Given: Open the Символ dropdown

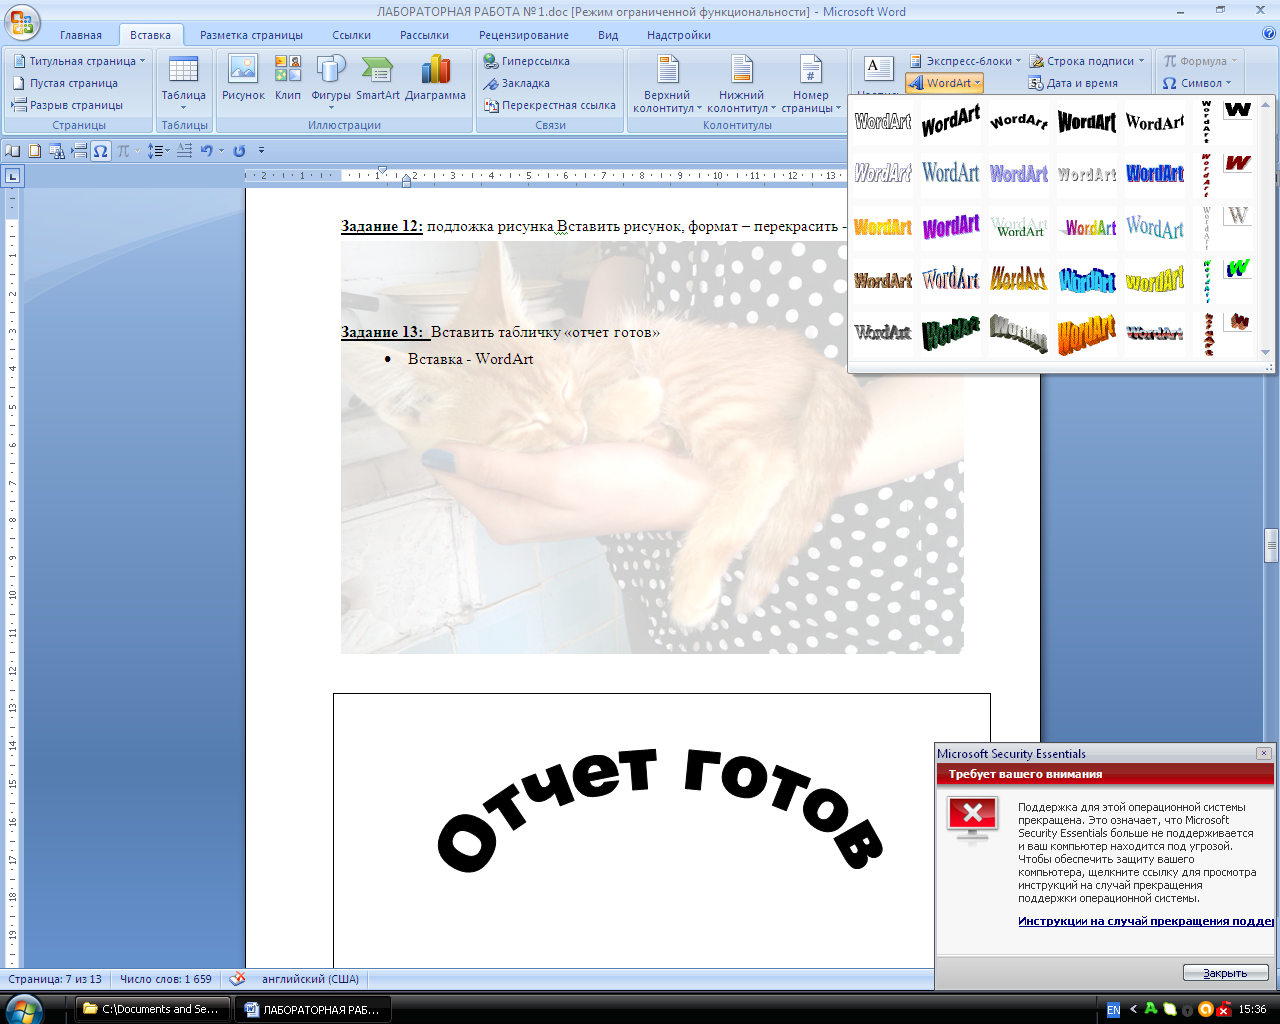Looking at the screenshot, I should pos(1197,83).
